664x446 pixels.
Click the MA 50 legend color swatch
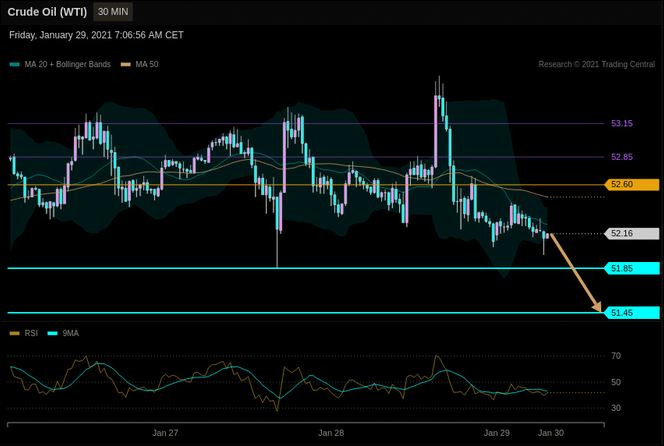click(126, 64)
